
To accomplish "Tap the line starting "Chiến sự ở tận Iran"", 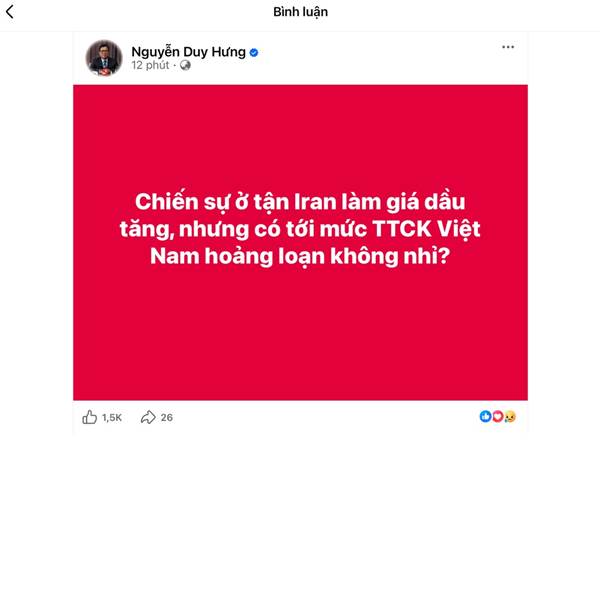I will (x=300, y=202).
